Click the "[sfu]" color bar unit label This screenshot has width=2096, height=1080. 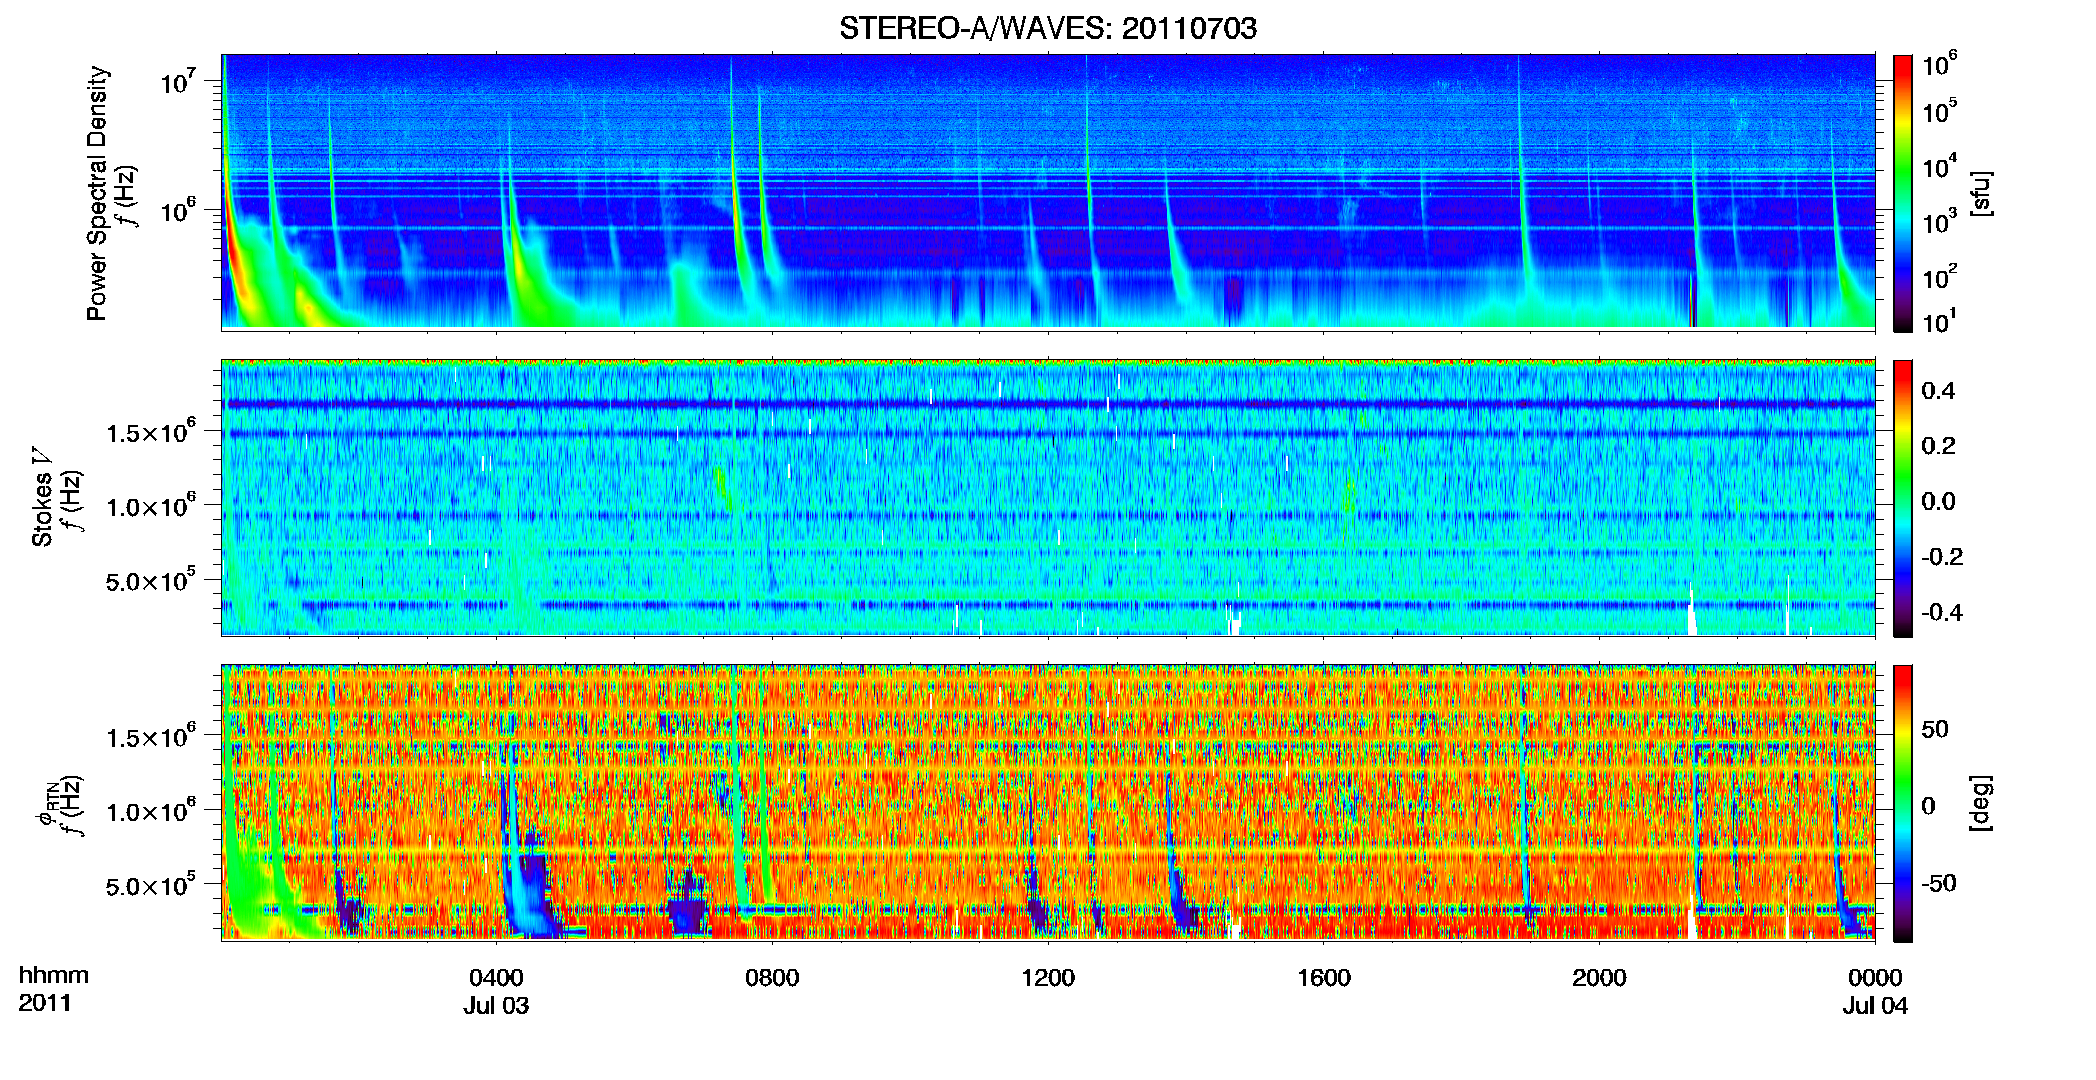1980,194
